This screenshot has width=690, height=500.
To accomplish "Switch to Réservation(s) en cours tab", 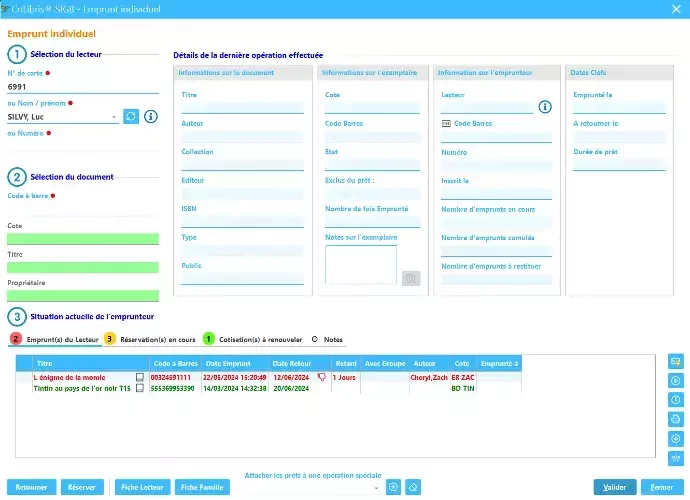I will point(149,340).
